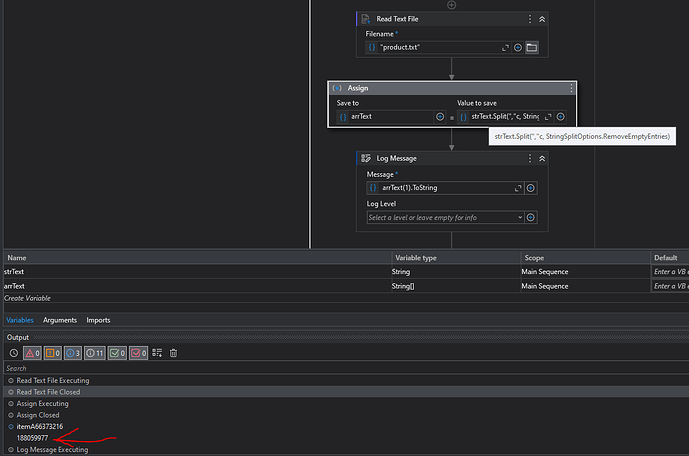
Task: Select the Assign activity header
Action: [x=452, y=88]
